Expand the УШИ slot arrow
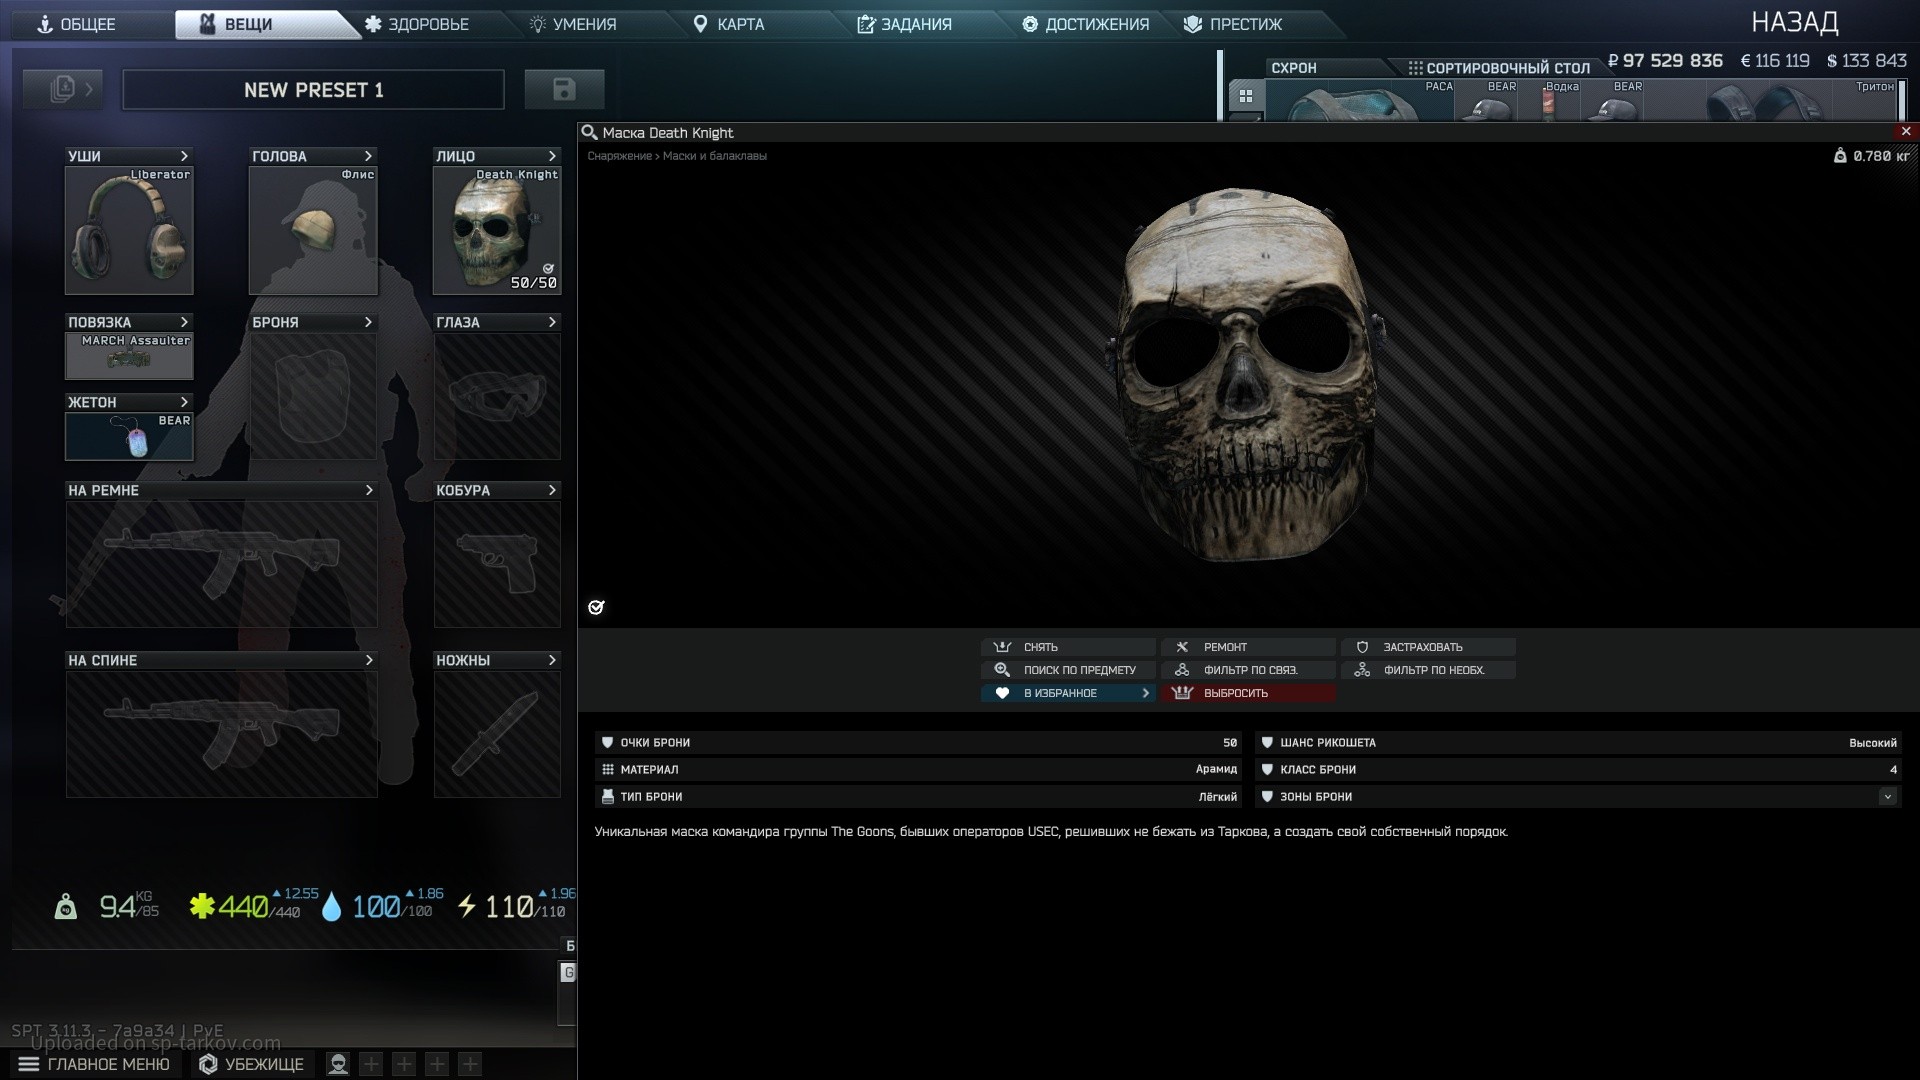Screen dimensions: 1920x1080 coord(184,156)
